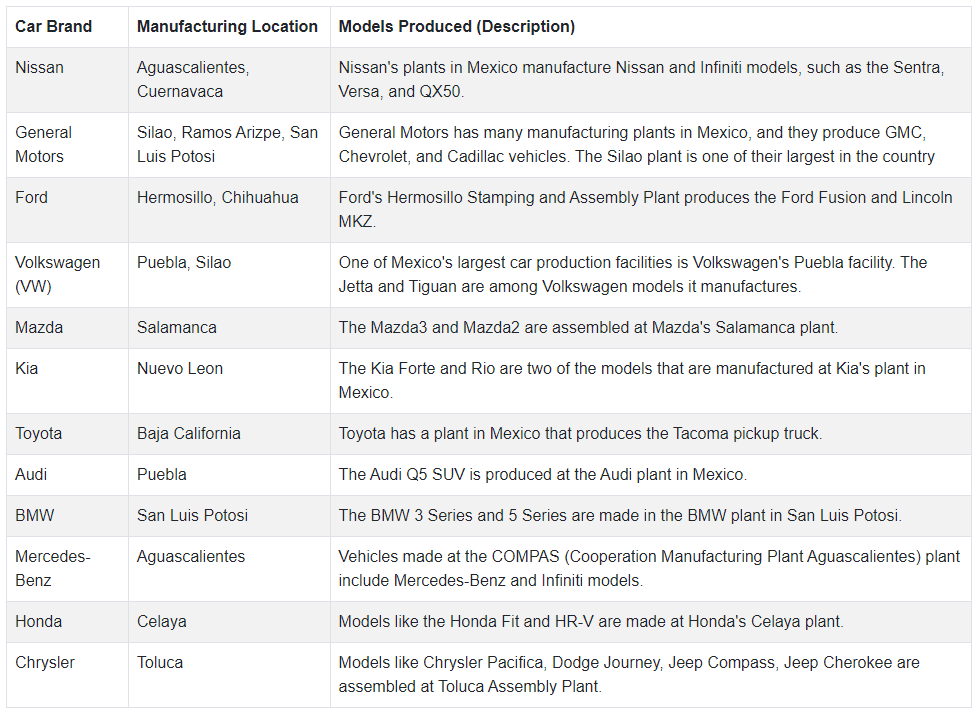Screen dimensions: 980x714
Task: Click the Mercedes-Benz brand cell
Action: pos(67,569)
